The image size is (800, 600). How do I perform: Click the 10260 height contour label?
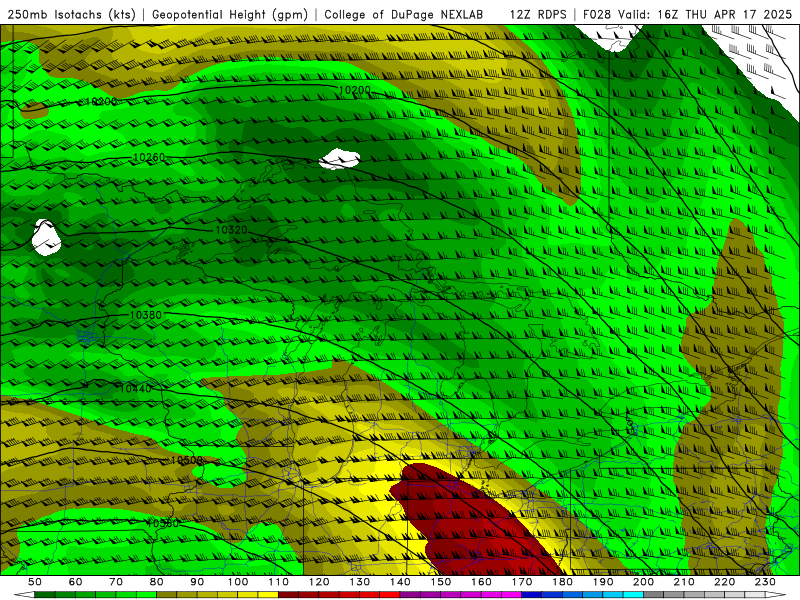tap(149, 158)
